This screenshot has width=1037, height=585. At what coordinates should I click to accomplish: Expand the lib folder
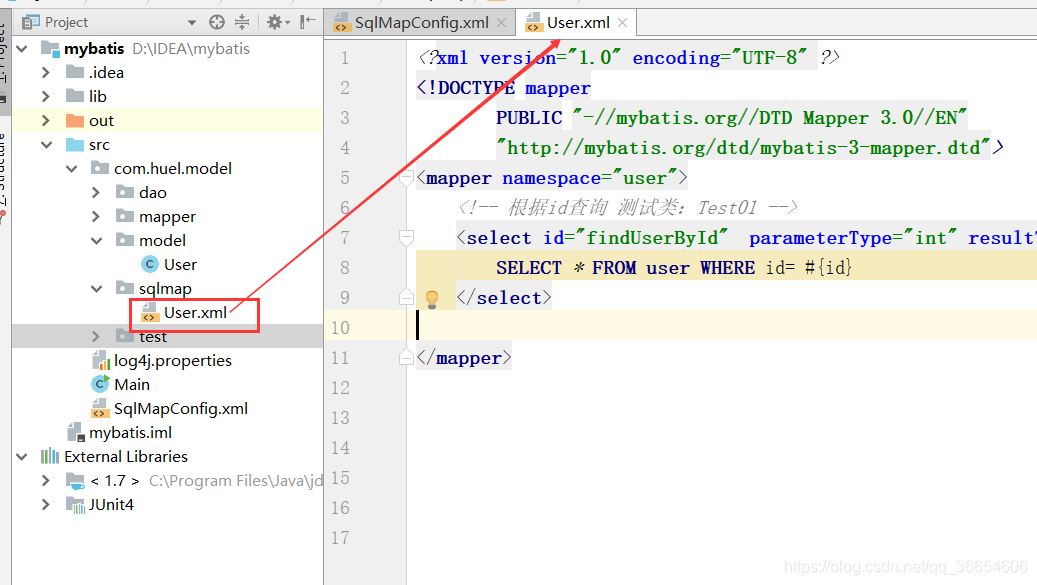[46, 97]
